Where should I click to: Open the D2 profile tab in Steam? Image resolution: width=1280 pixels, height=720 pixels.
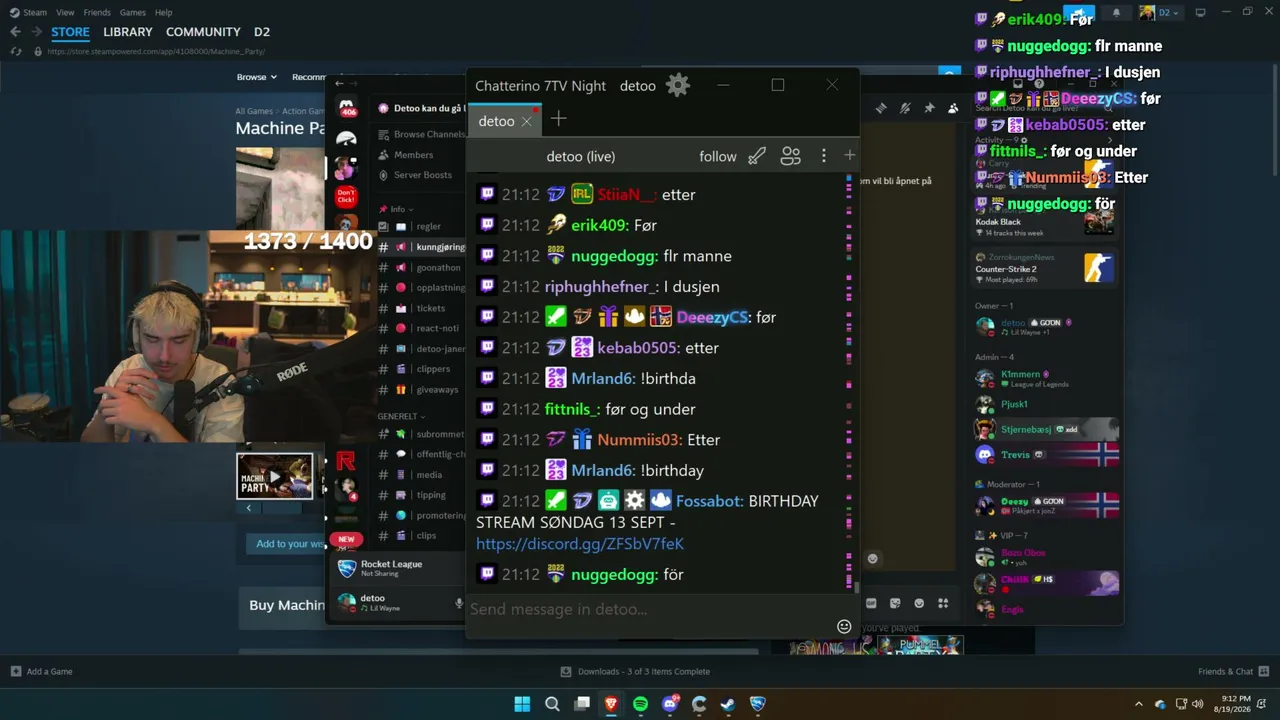[x=262, y=32]
